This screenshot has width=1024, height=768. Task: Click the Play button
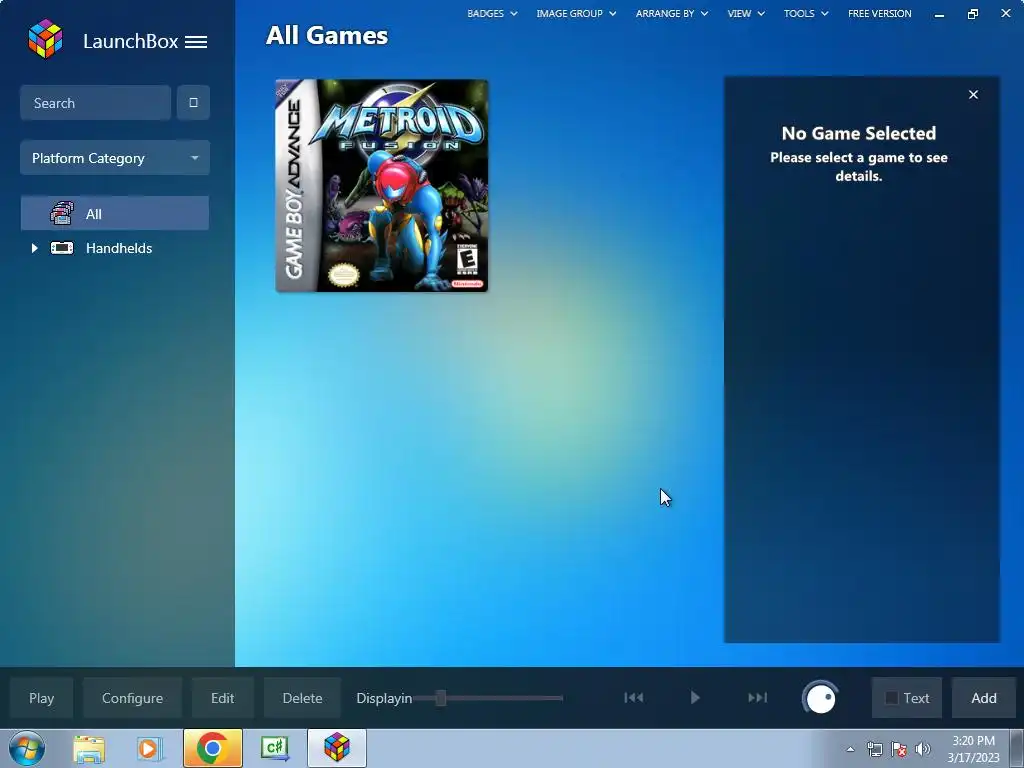click(x=41, y=698)
